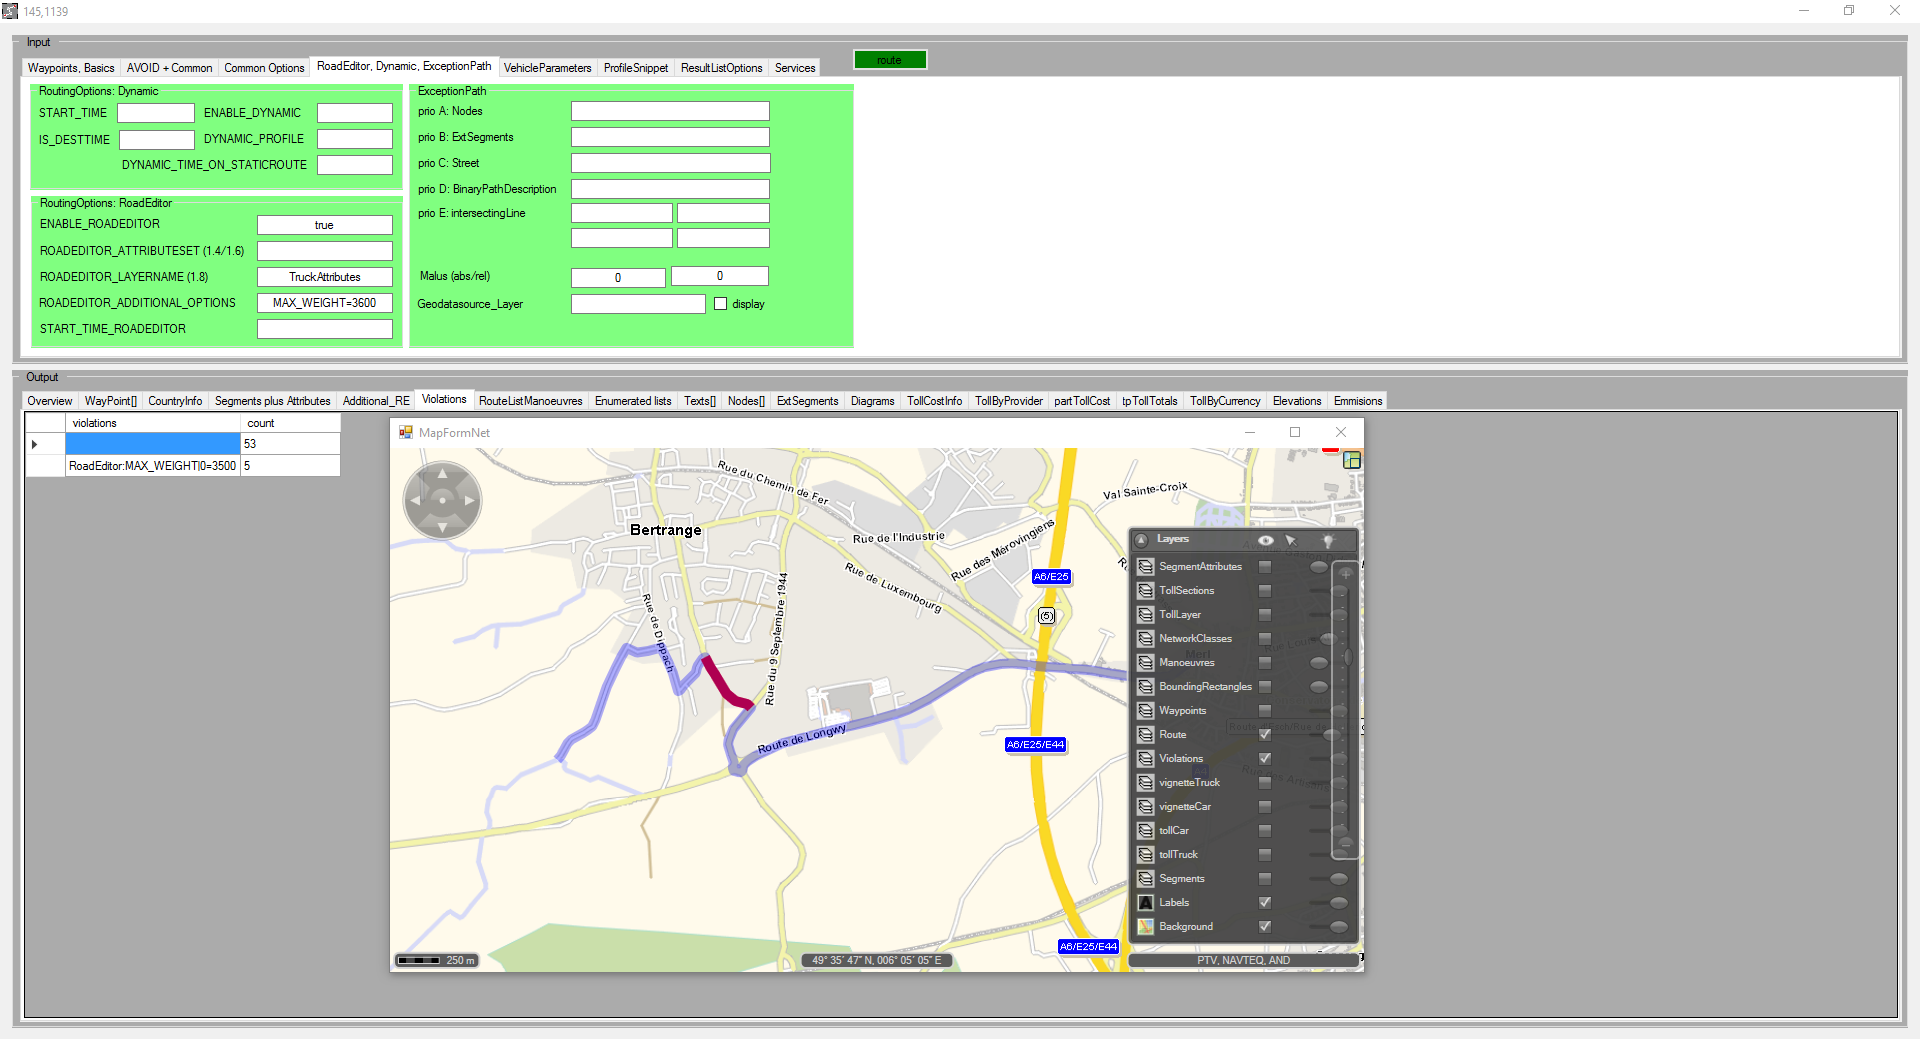Open the TollCostInfo output tab

tap(934, 401)
